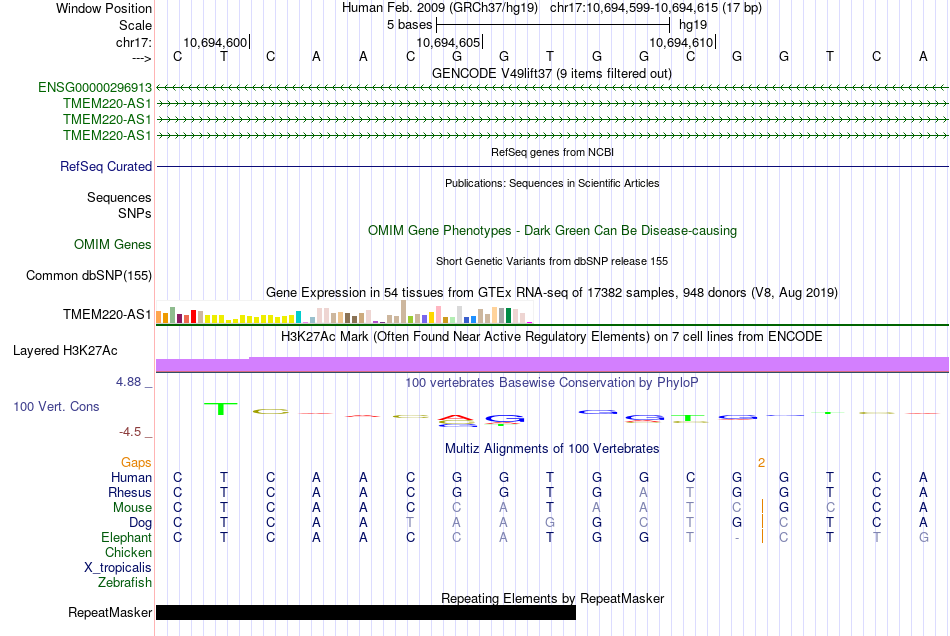
Task: Click the green T conservation logo letter
Action: click(221, 409)
